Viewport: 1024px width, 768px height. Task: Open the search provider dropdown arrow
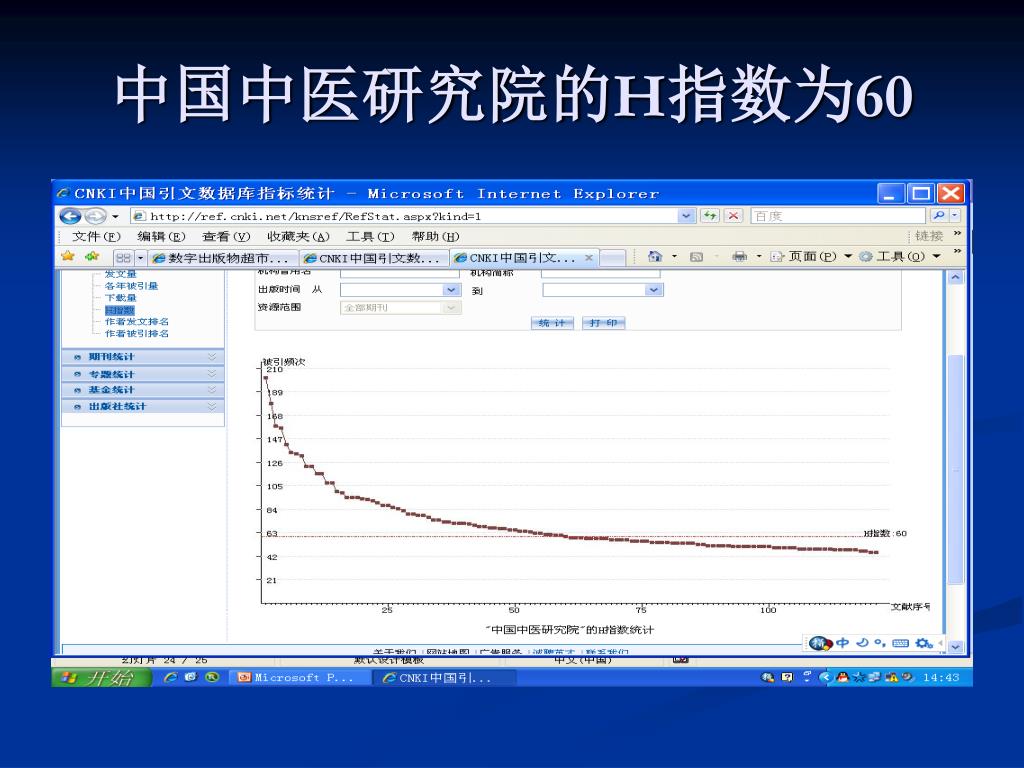pyautogui.click(x=955, y=216)
